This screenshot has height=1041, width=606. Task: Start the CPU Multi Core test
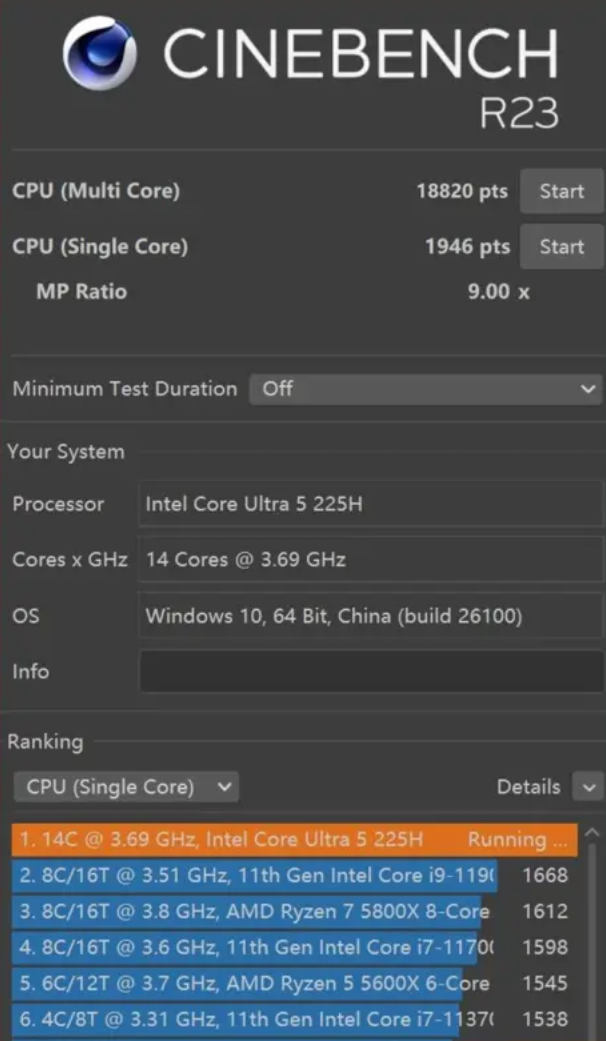tap(561, 191)
